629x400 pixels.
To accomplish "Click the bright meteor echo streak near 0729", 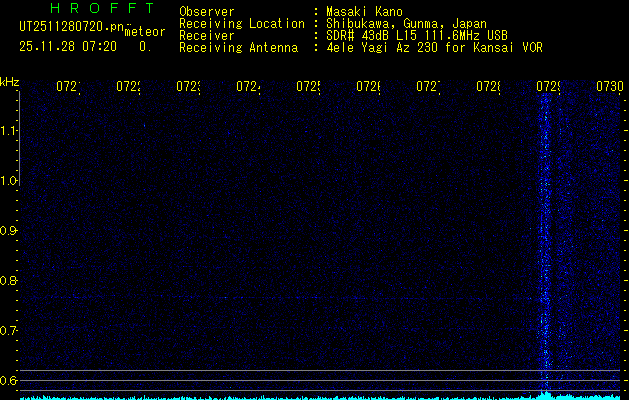I will tap(544, 241).
